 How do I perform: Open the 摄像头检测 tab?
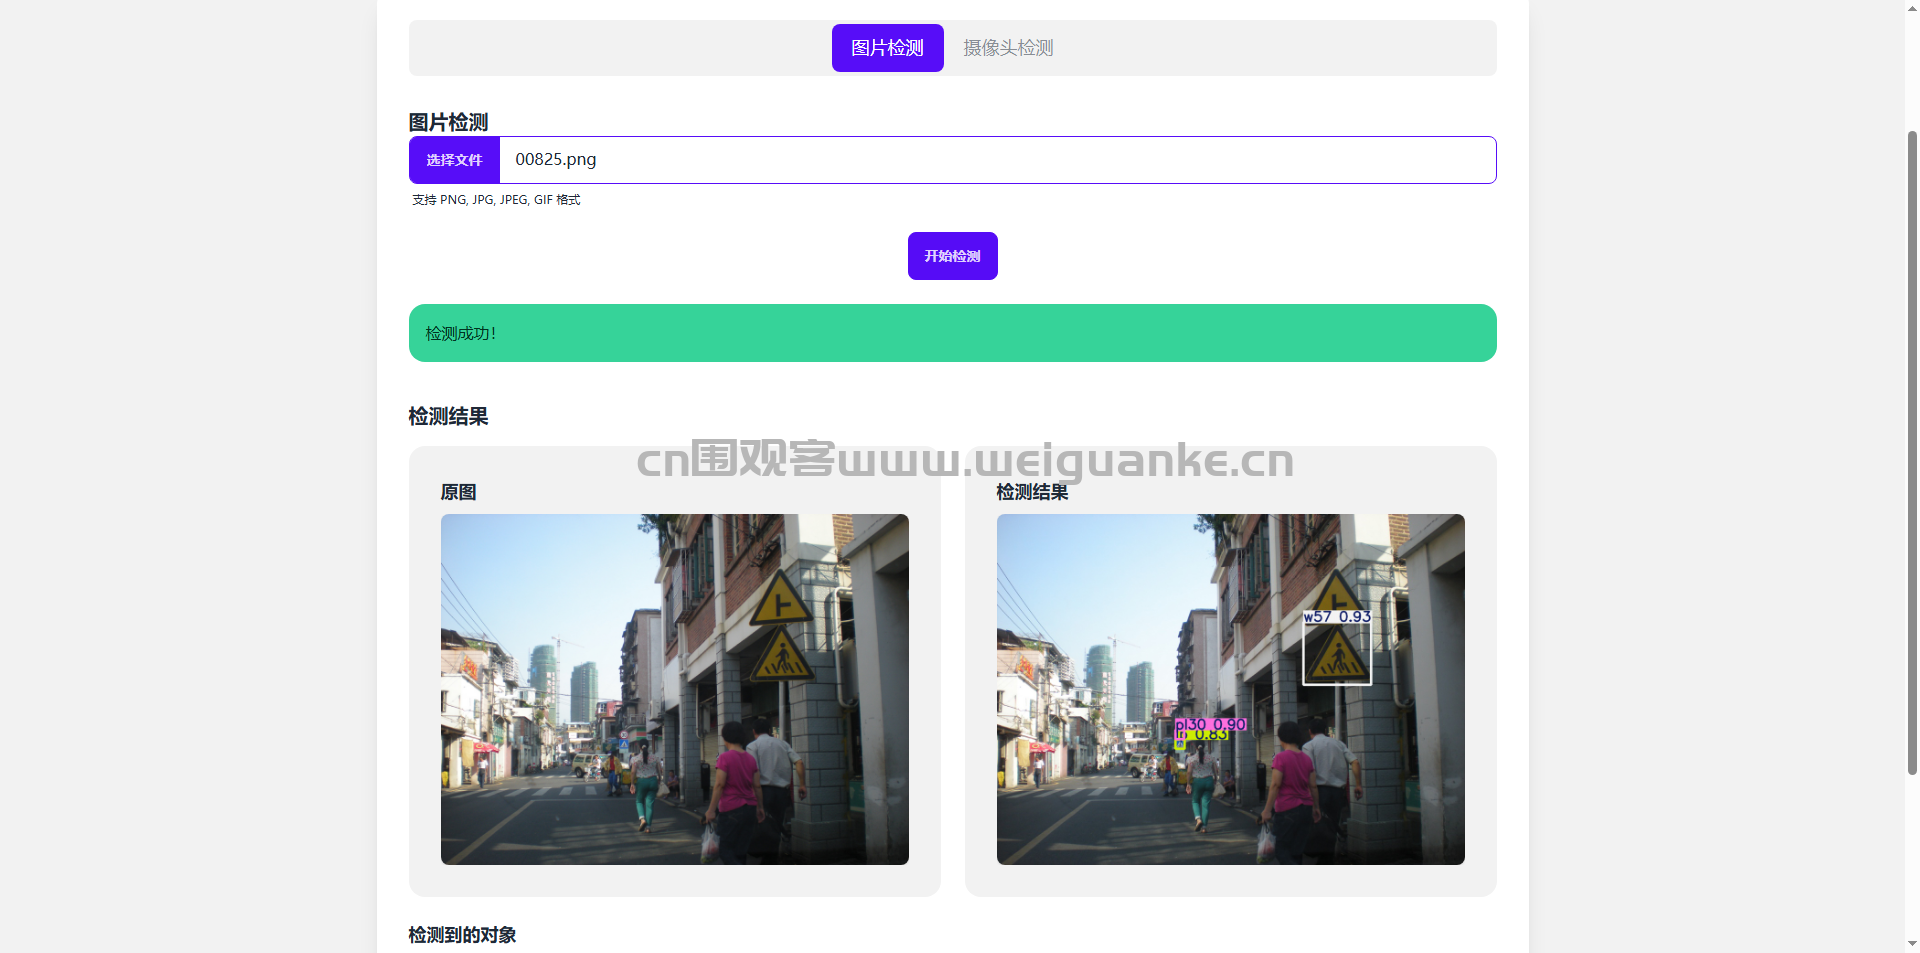[1007, 48]
